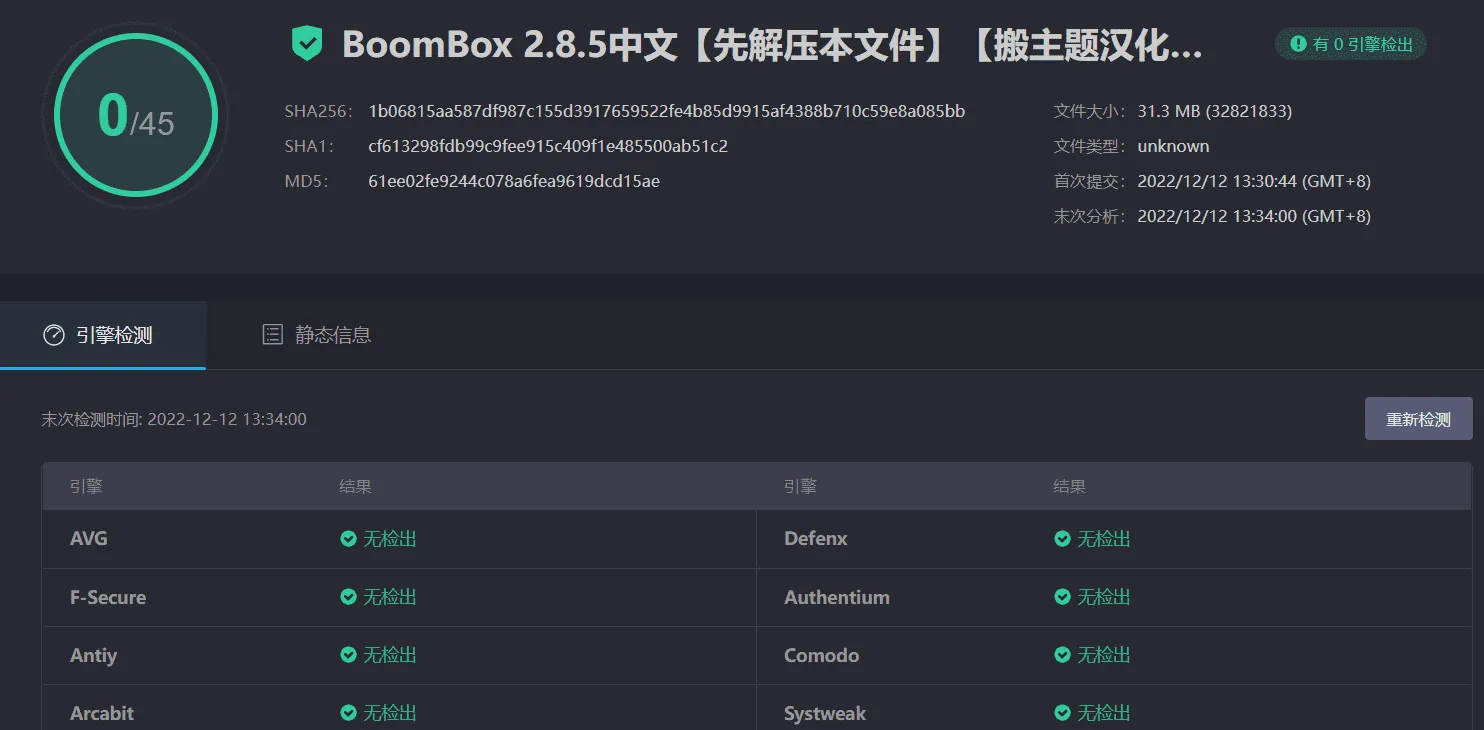Image resolution: width=1484 pixels, height=730 pixels.
Task: Click the Authentium engine name
Action: click(837, 597)
